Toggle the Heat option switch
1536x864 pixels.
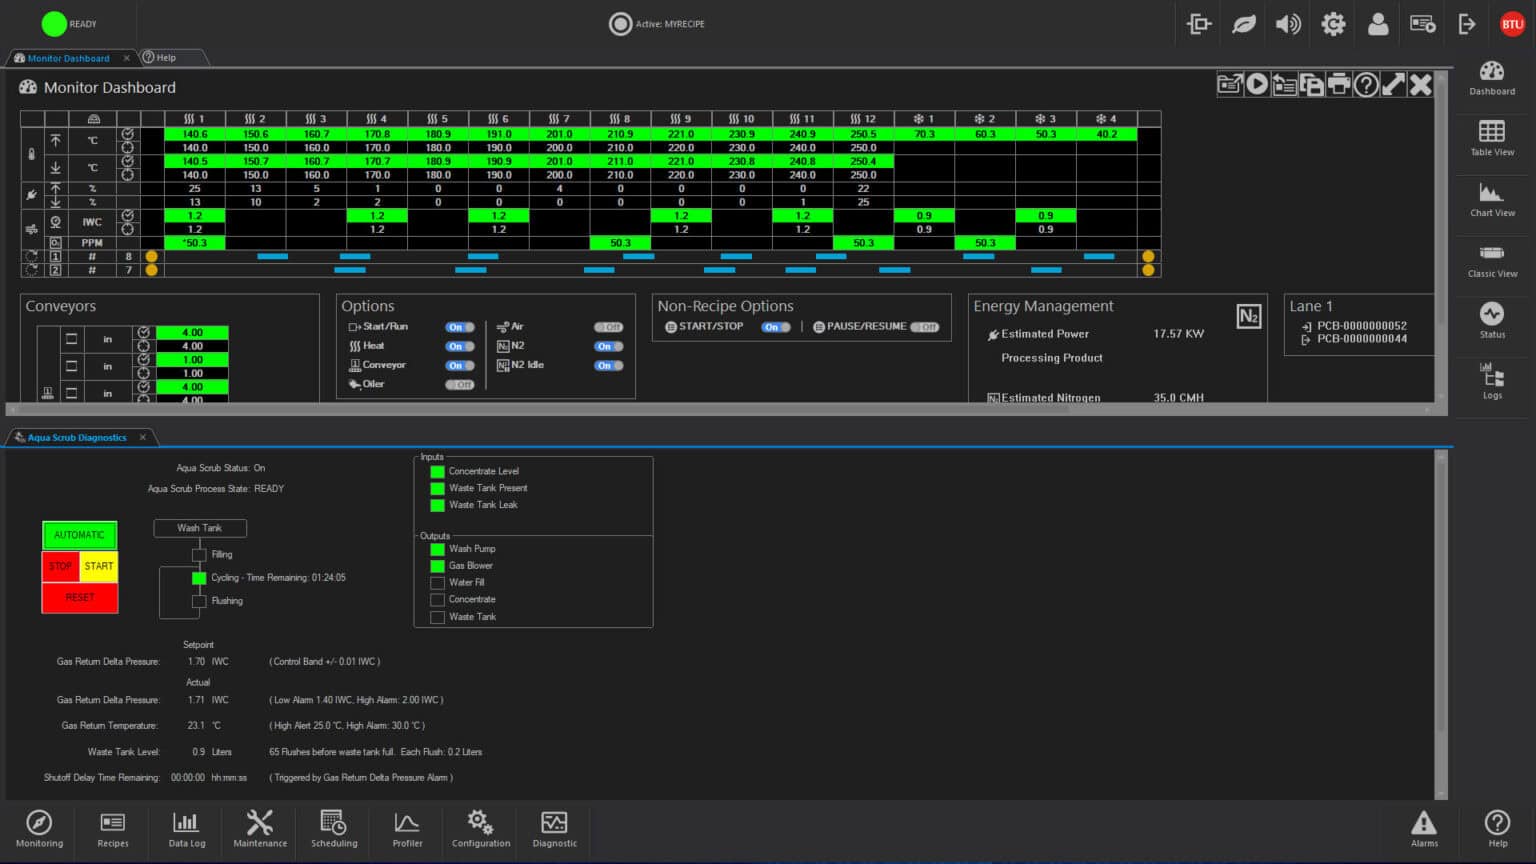click(459, 346)
